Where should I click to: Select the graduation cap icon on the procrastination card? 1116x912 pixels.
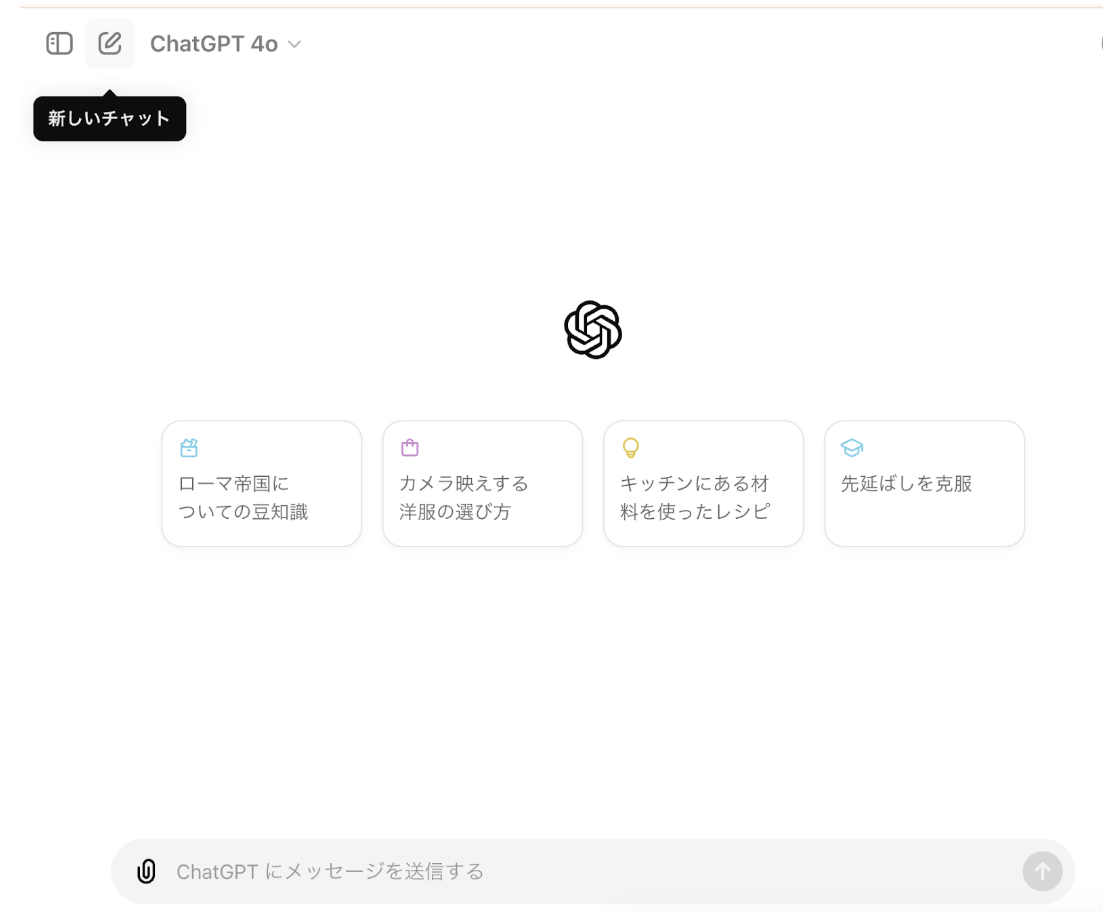(x=851, y=448)
